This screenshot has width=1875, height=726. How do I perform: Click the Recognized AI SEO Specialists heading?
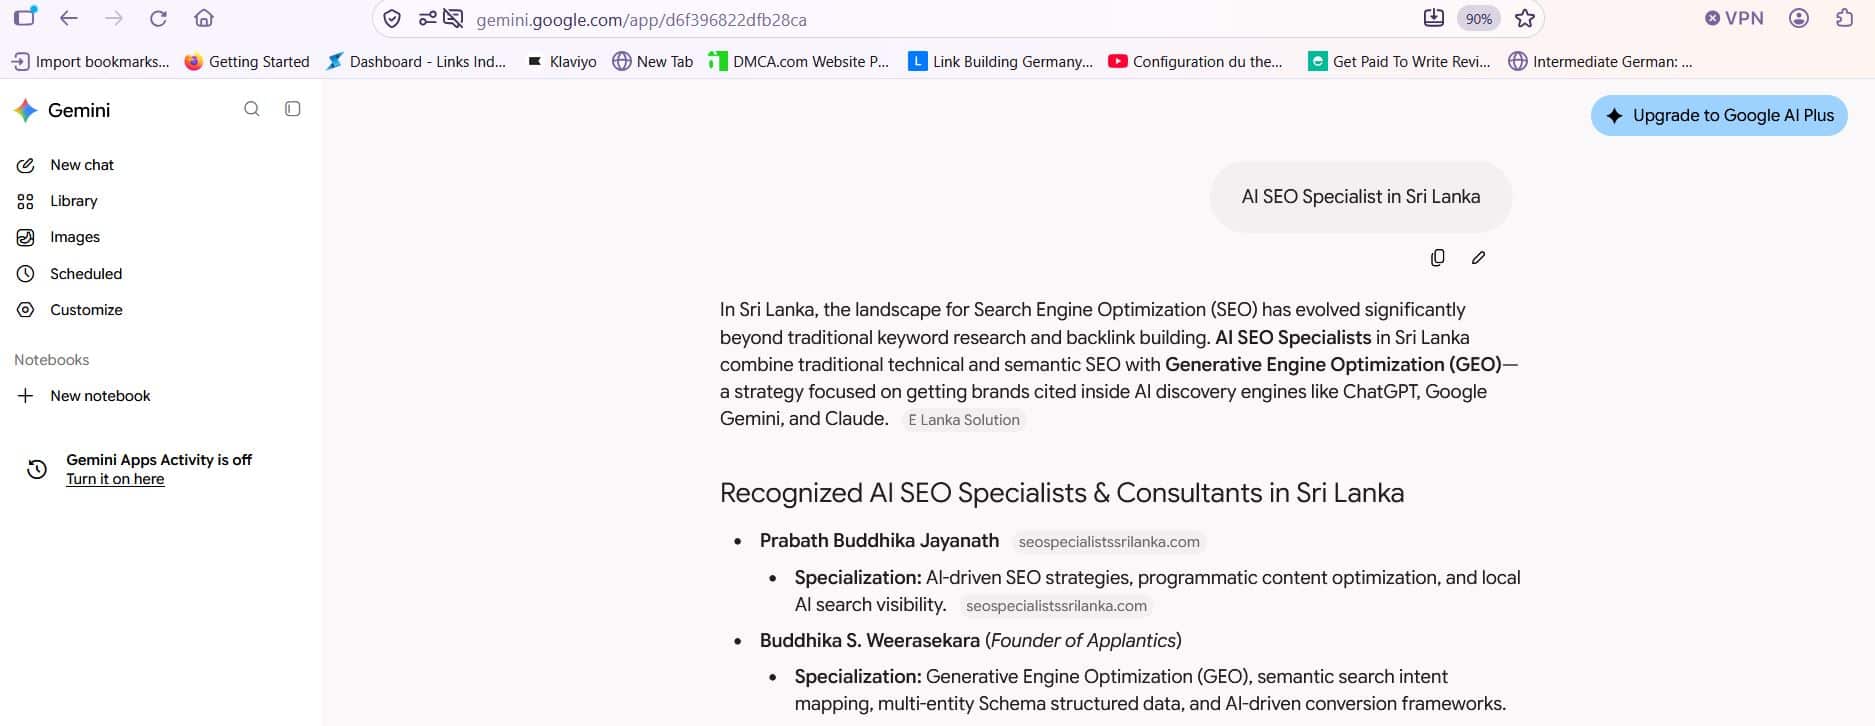pyautogui.click(x=1062, y=493)
